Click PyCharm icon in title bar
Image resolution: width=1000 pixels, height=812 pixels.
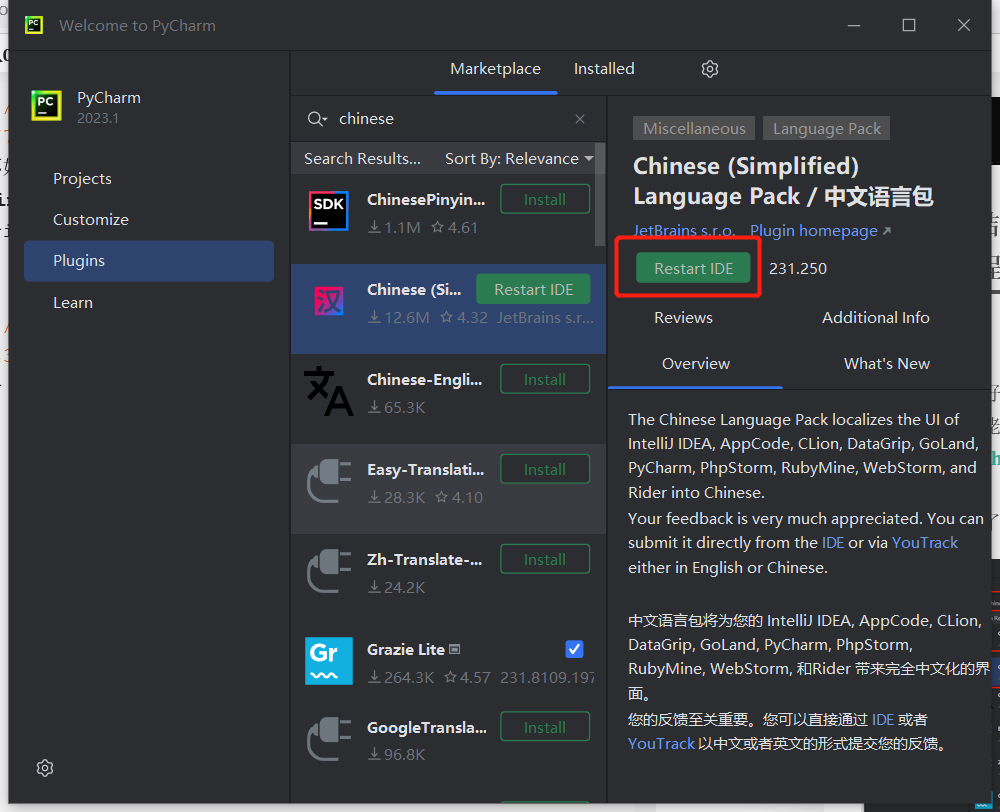tap(34, 25)
